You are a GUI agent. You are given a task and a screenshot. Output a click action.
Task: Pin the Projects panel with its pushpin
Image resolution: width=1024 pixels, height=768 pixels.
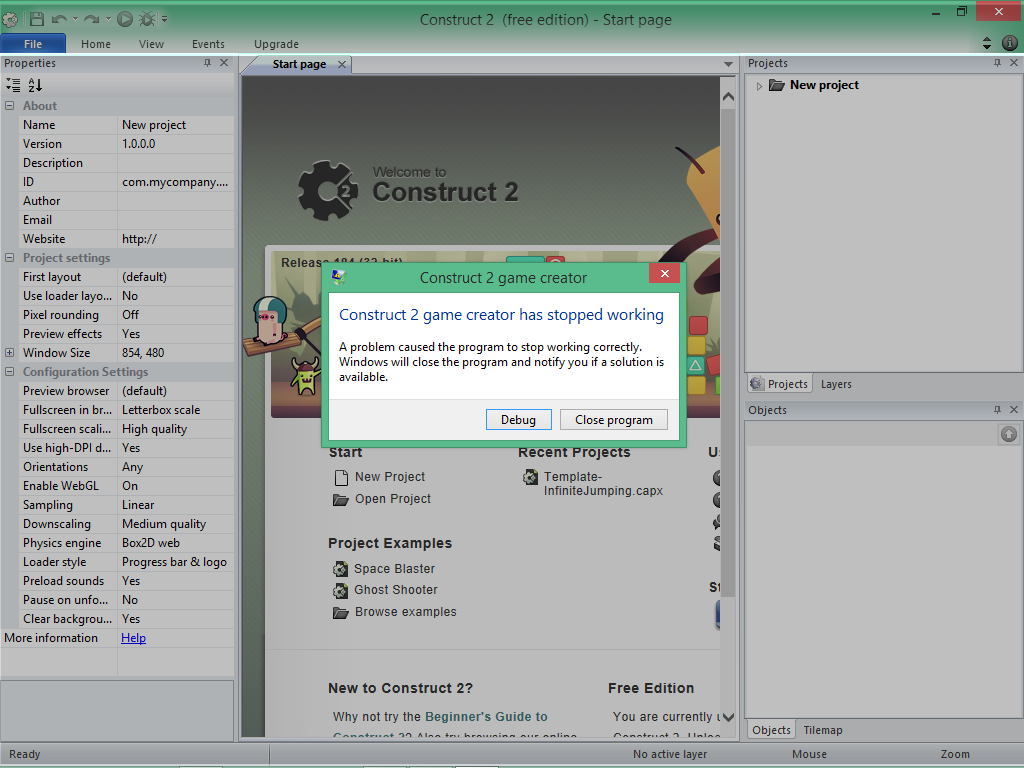[996, 62]
